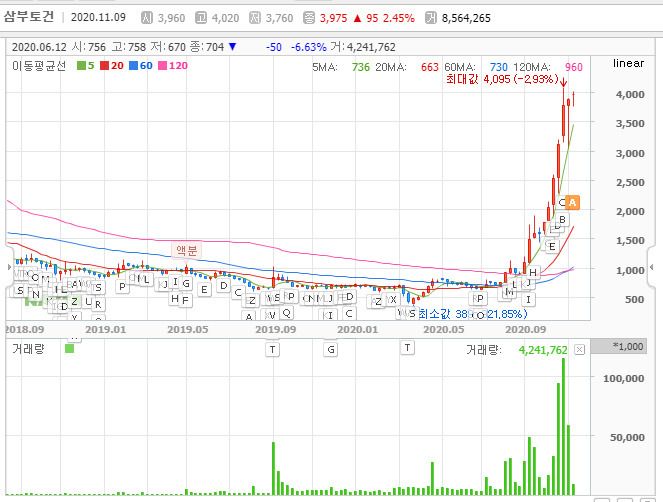Click the 이동평균선 legend label
Screen dimensions: 663x502
pos(38,66)
